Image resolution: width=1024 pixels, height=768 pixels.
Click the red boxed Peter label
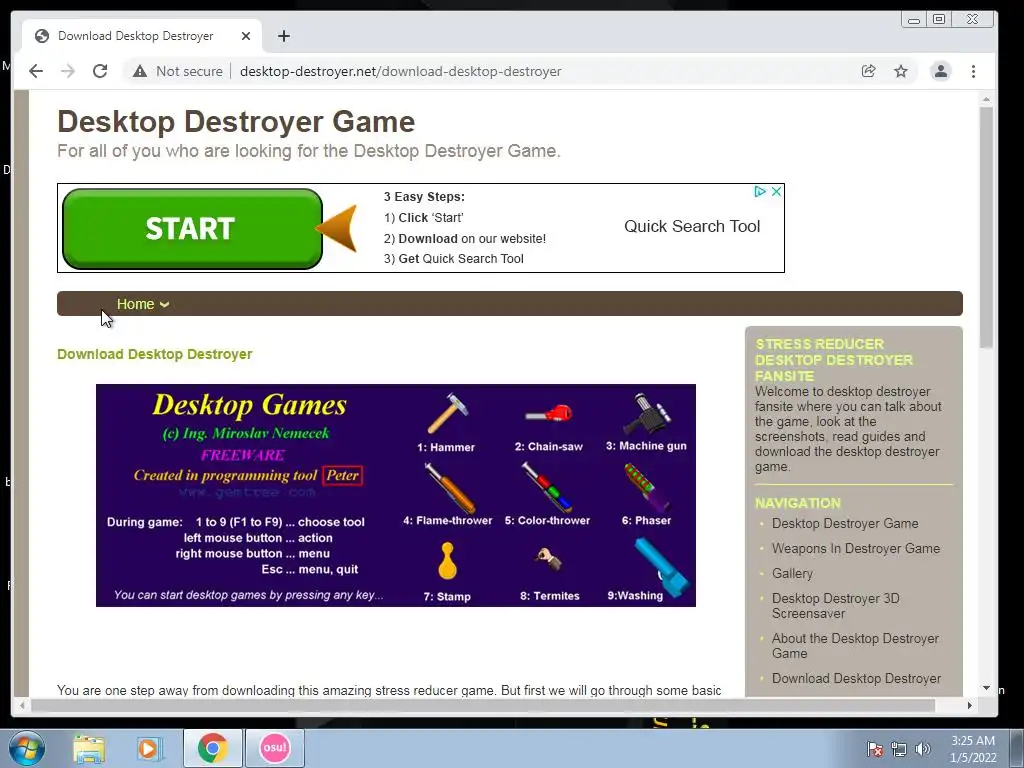pyautogui.click(x=343, y=475)
